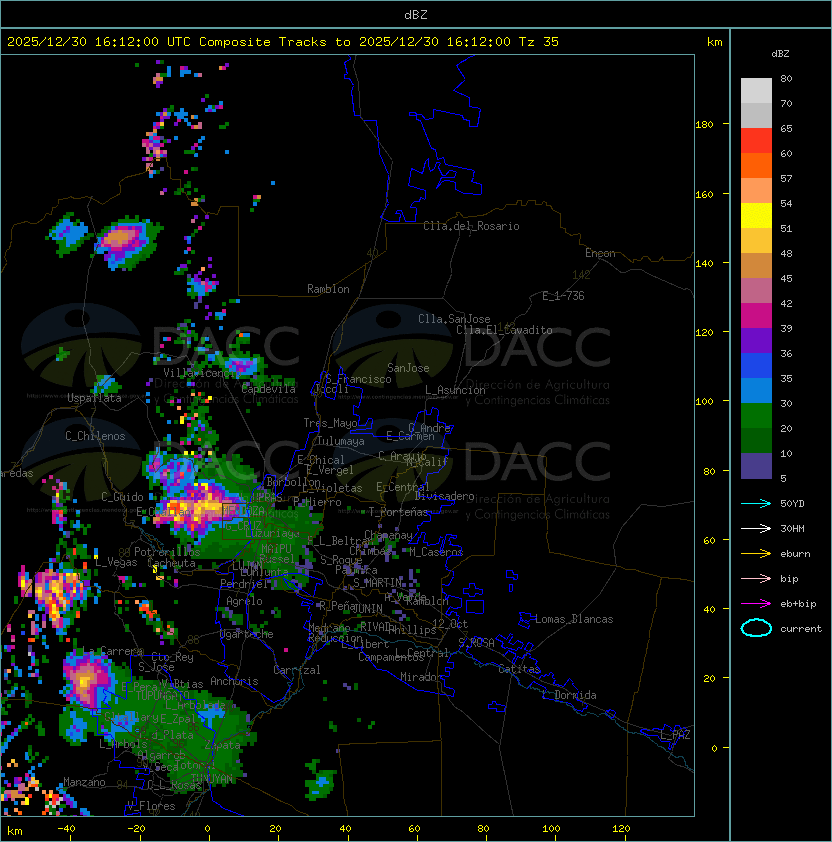Click the L_PAZ label
The image size is (832, 842).
point(675,735)
